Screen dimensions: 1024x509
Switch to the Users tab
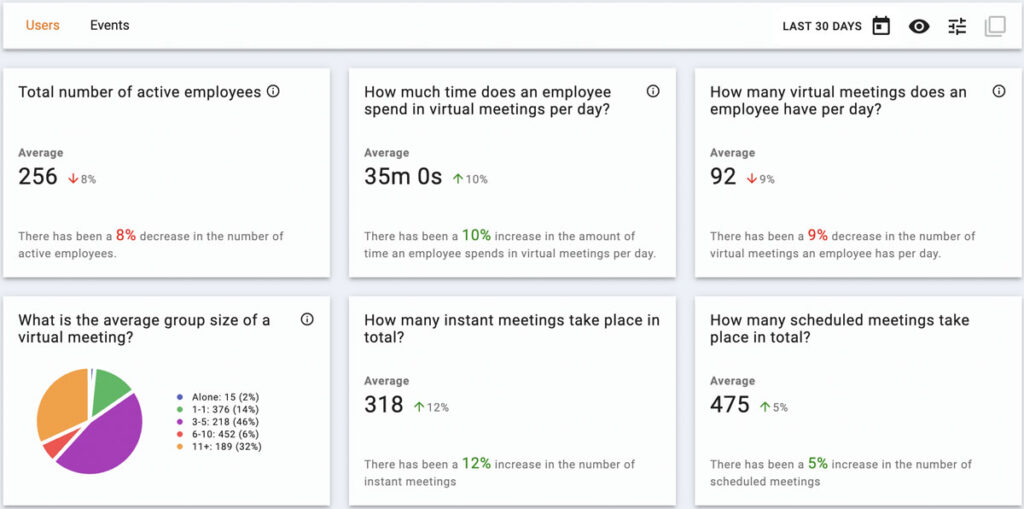42,25
